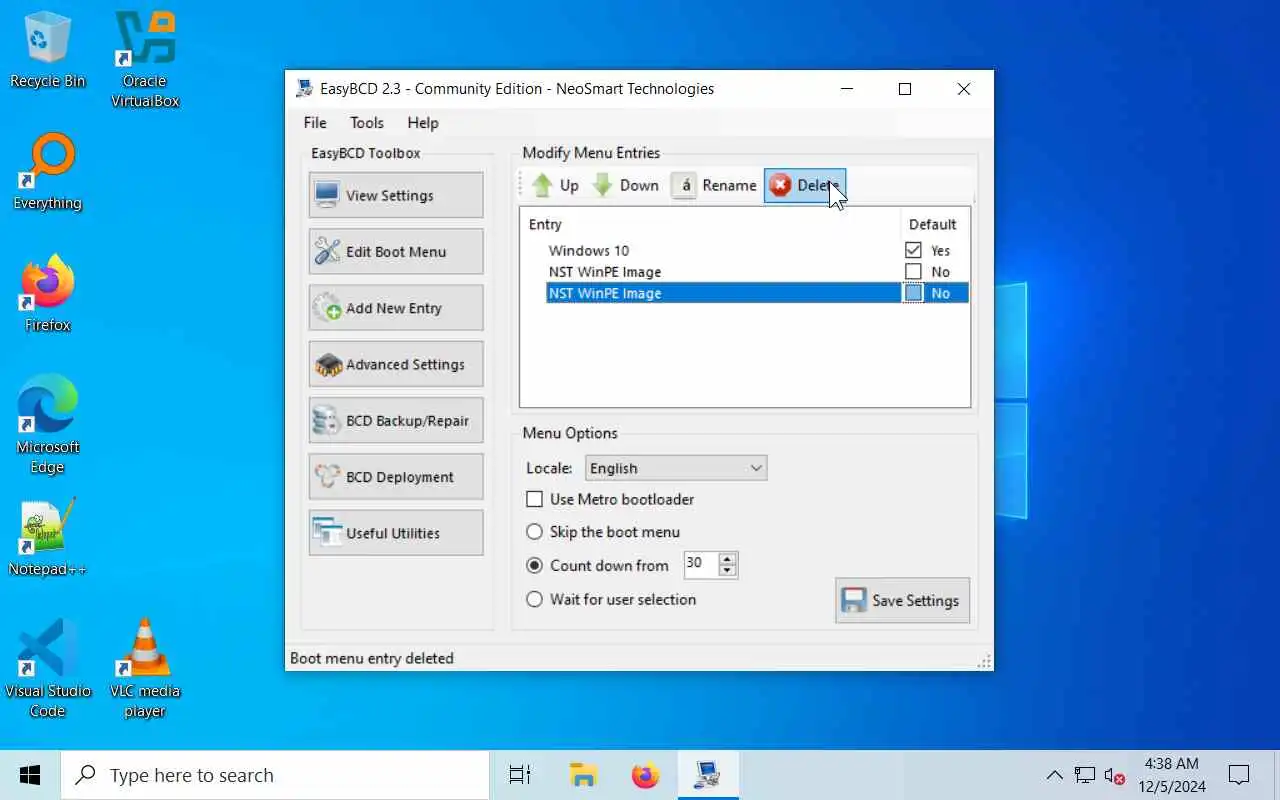
Task: Click the Boot menu entry deleted status text
Action: click(372, 658)
